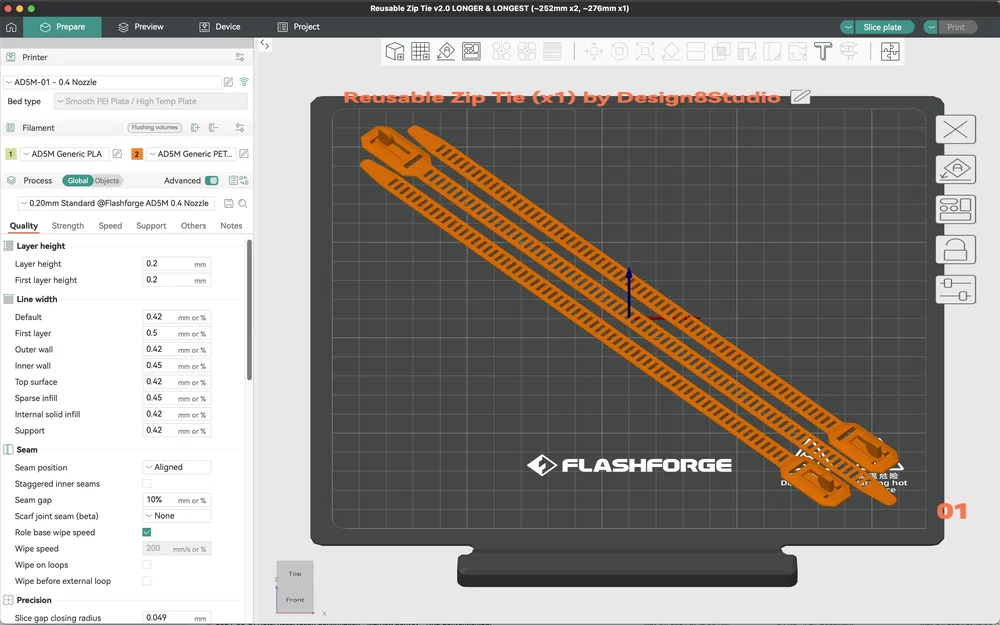The width and height of the screenshot is (1000, 625).
Task: Enable Staggered inner seams checkbox
Action: [x=147, y=483]
